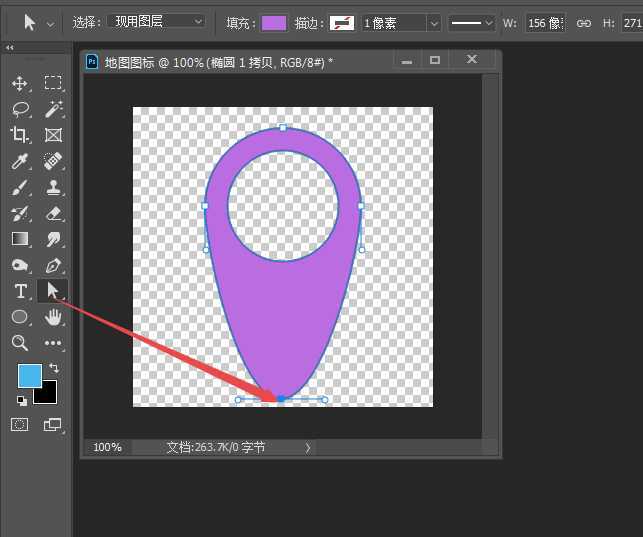Swap foreground and background colors
Image resolution: width=643 pixels, height=537 pixels.
(x=54, y=368)
